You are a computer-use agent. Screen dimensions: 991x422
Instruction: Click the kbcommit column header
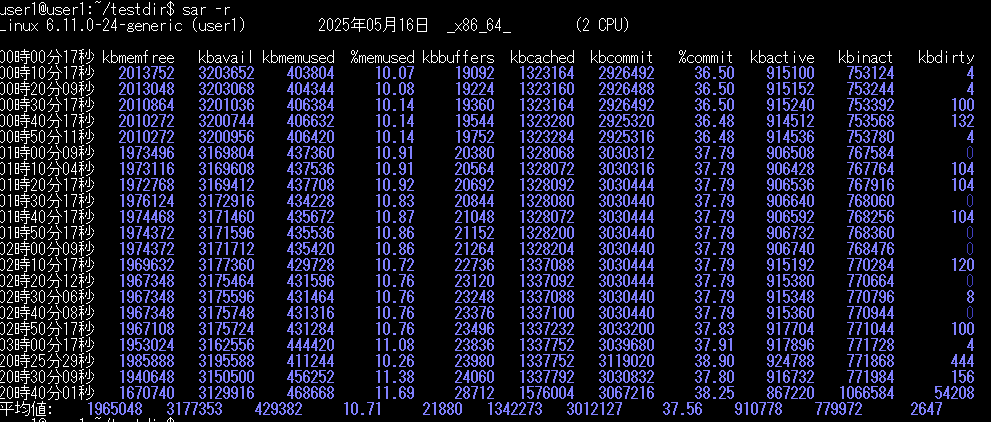[x=622, y=58]
